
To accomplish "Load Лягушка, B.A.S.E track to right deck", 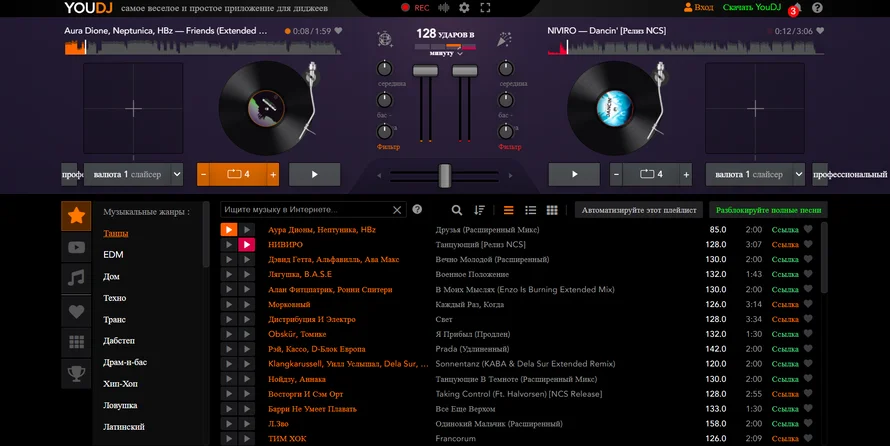I will (246, 274).
